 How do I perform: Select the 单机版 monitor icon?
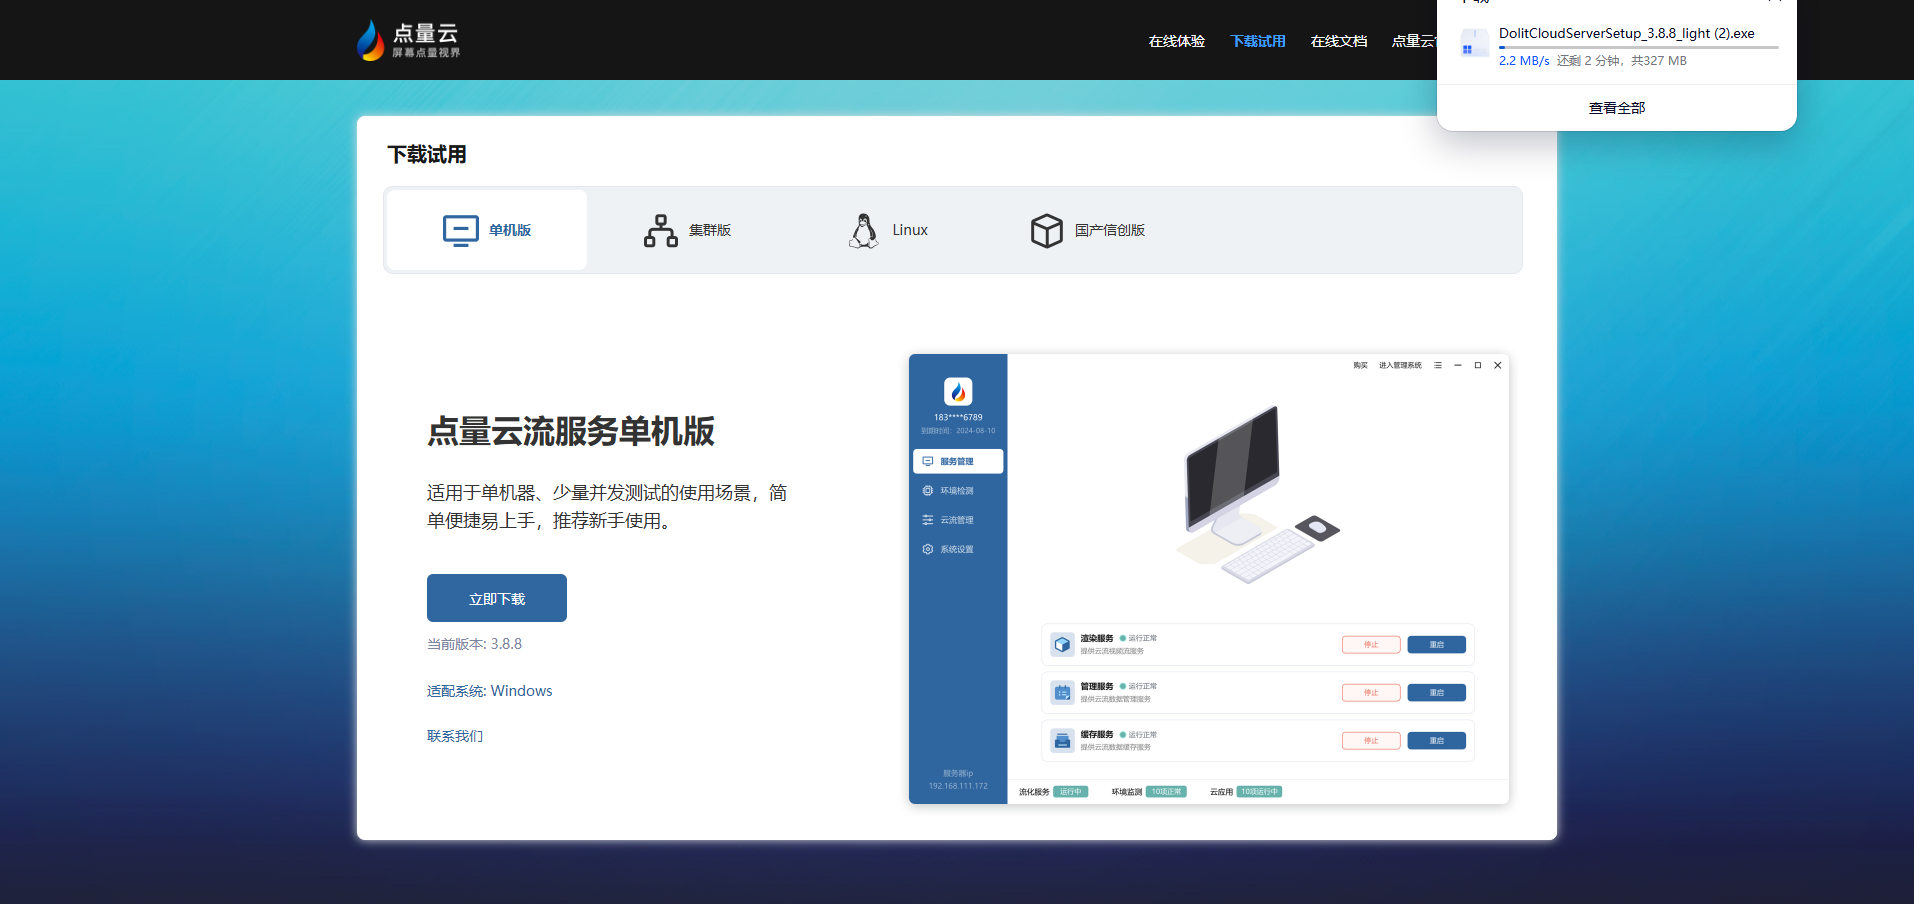tap(460, 231)
